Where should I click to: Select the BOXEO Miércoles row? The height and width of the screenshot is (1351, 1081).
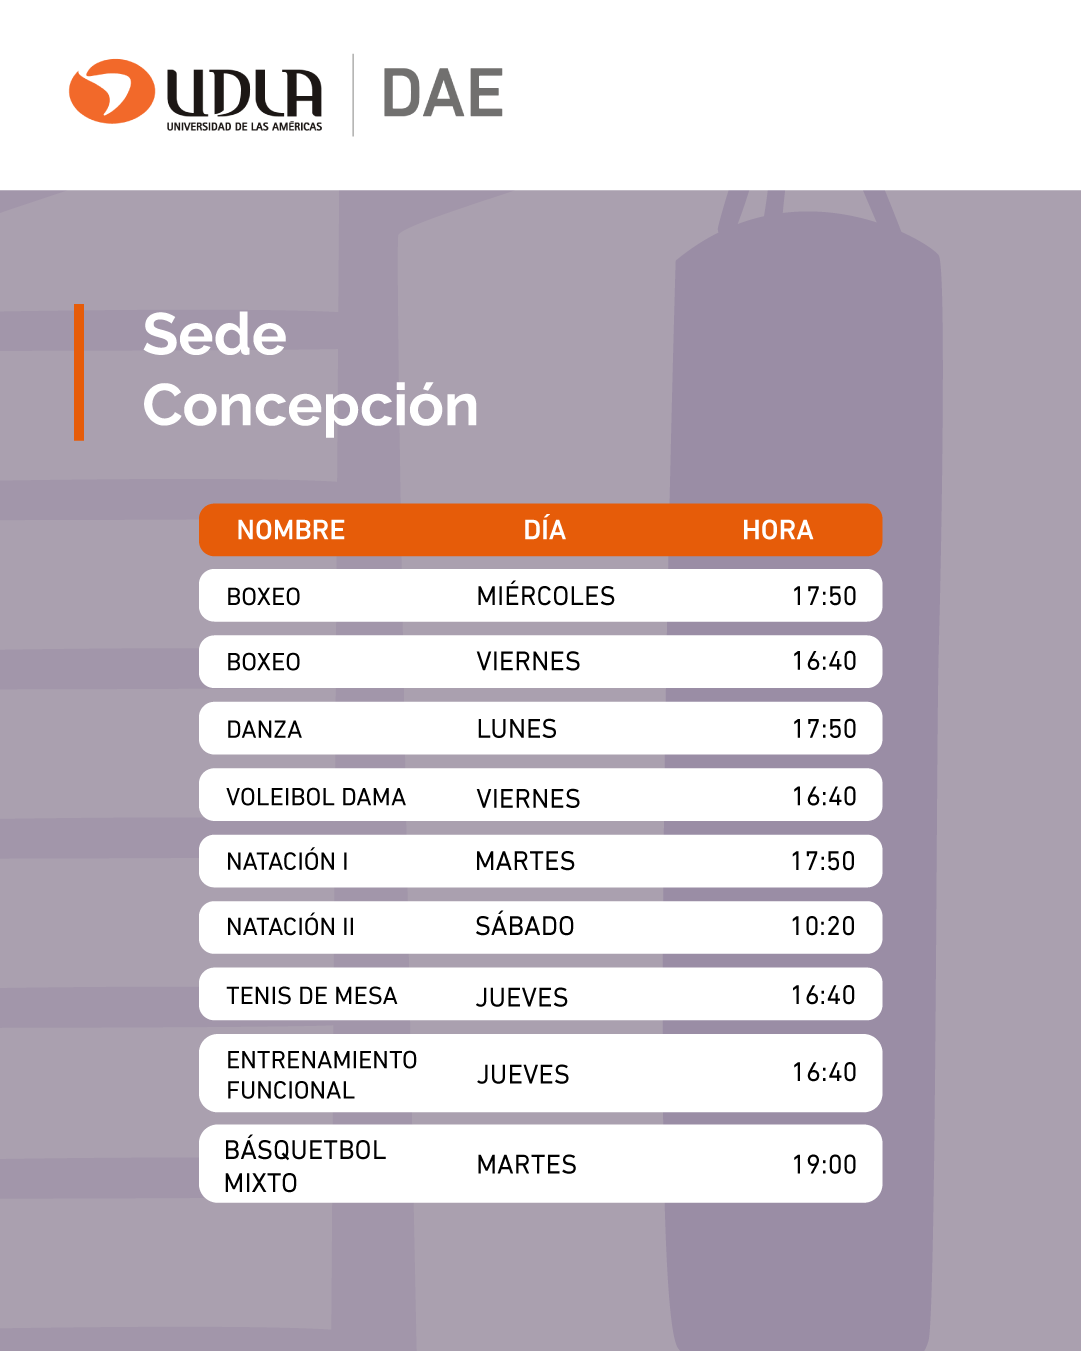540,596
